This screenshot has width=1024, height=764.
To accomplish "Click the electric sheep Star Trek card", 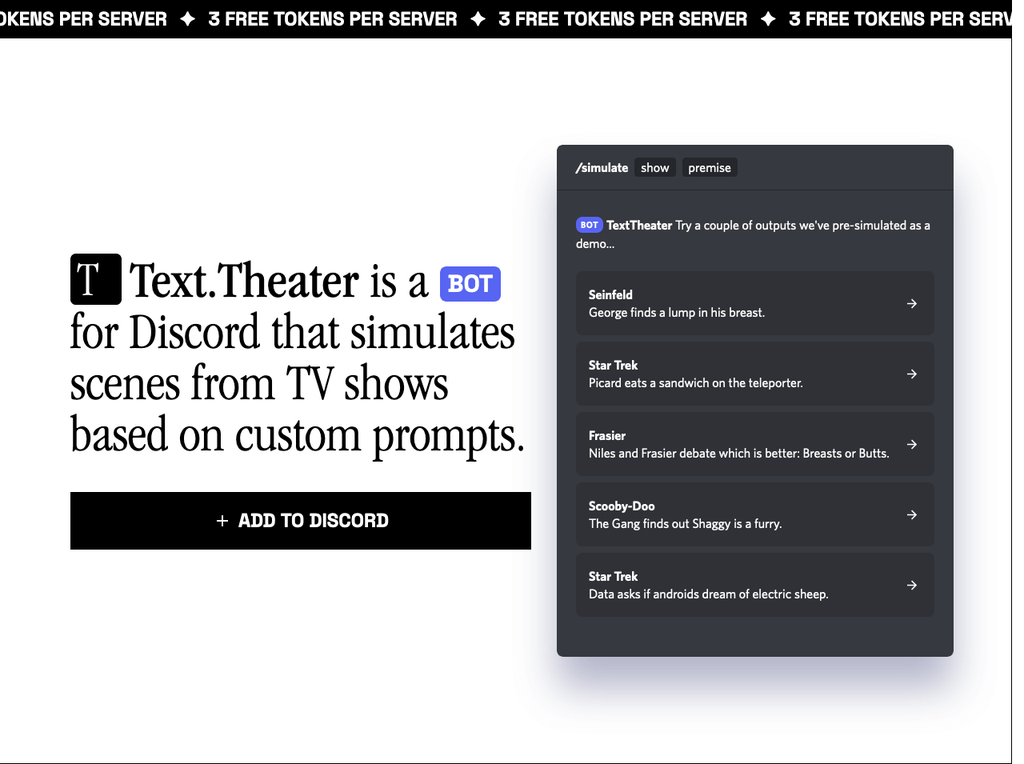I will coord(755,585).
